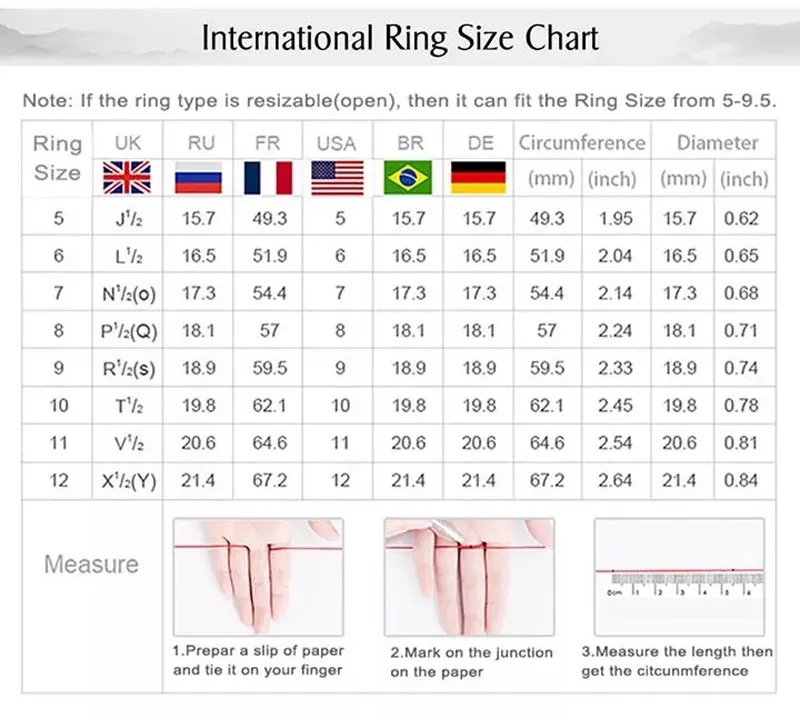Click the 2.64 inch circumference cell

click(x=615, y=480)
